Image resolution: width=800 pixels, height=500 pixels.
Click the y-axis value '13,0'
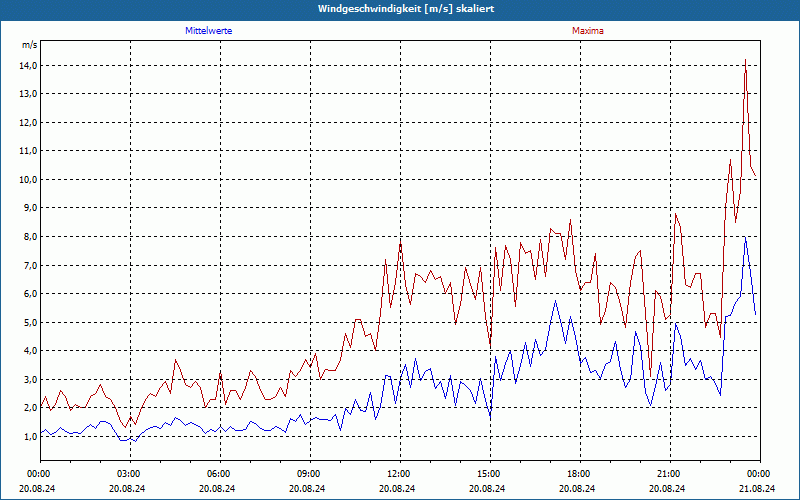28,94
